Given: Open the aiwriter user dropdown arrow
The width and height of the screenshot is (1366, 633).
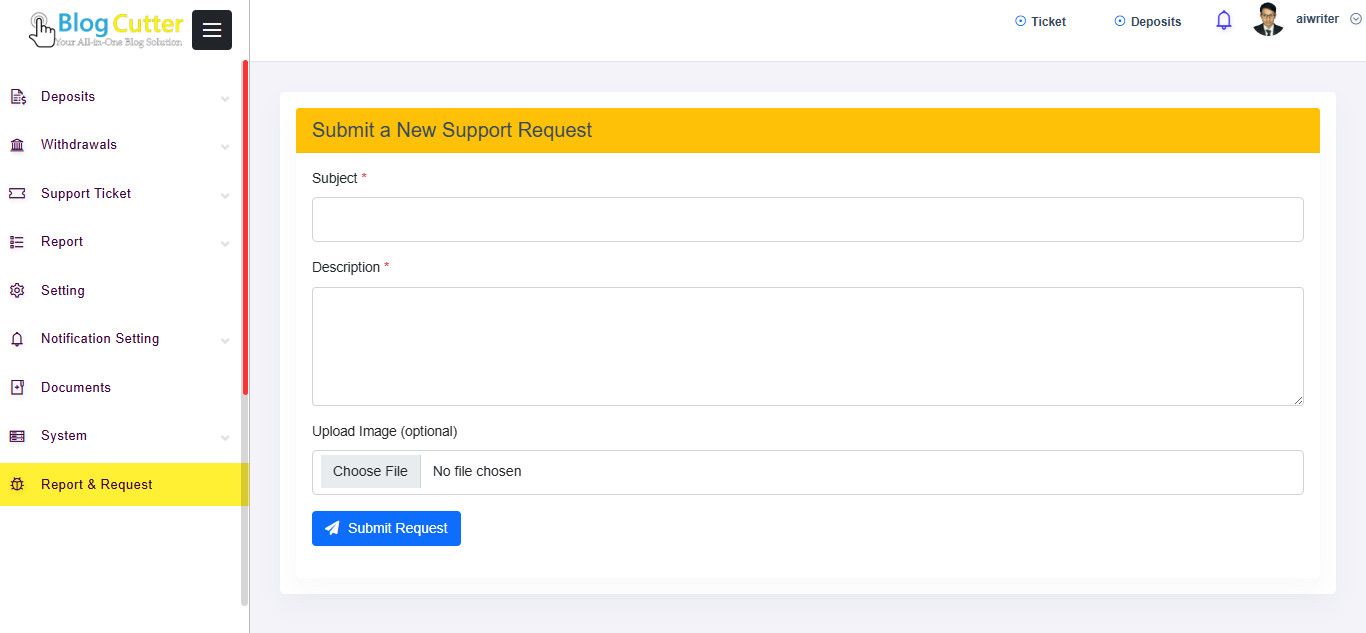Looking at the screenshot, I should pos(1356,20).
